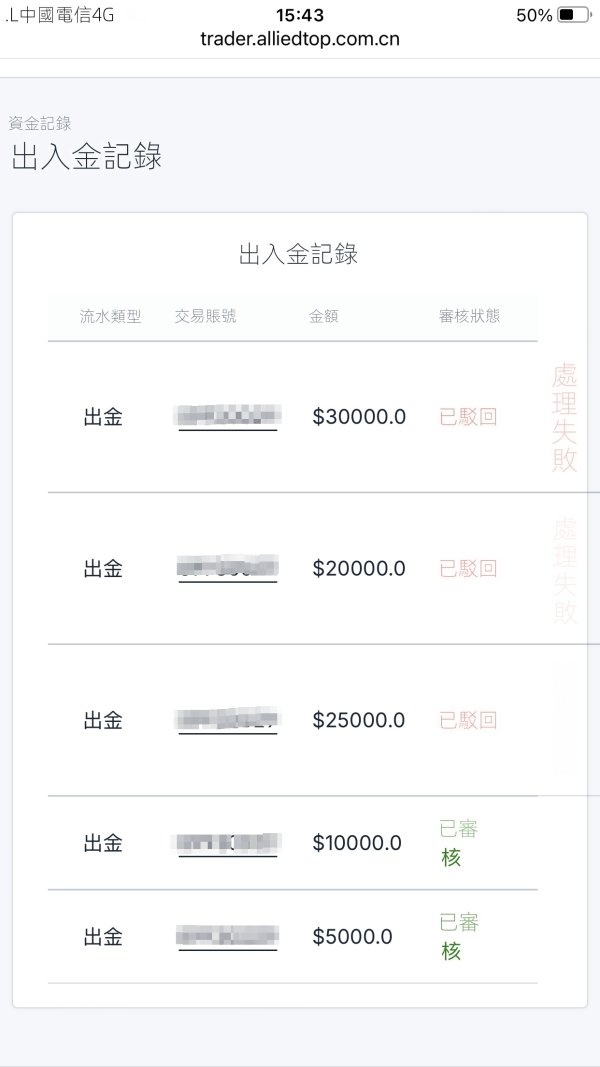Click the 金額 column header
Screen dimensions: 600x1067
(x=323, y=316)
